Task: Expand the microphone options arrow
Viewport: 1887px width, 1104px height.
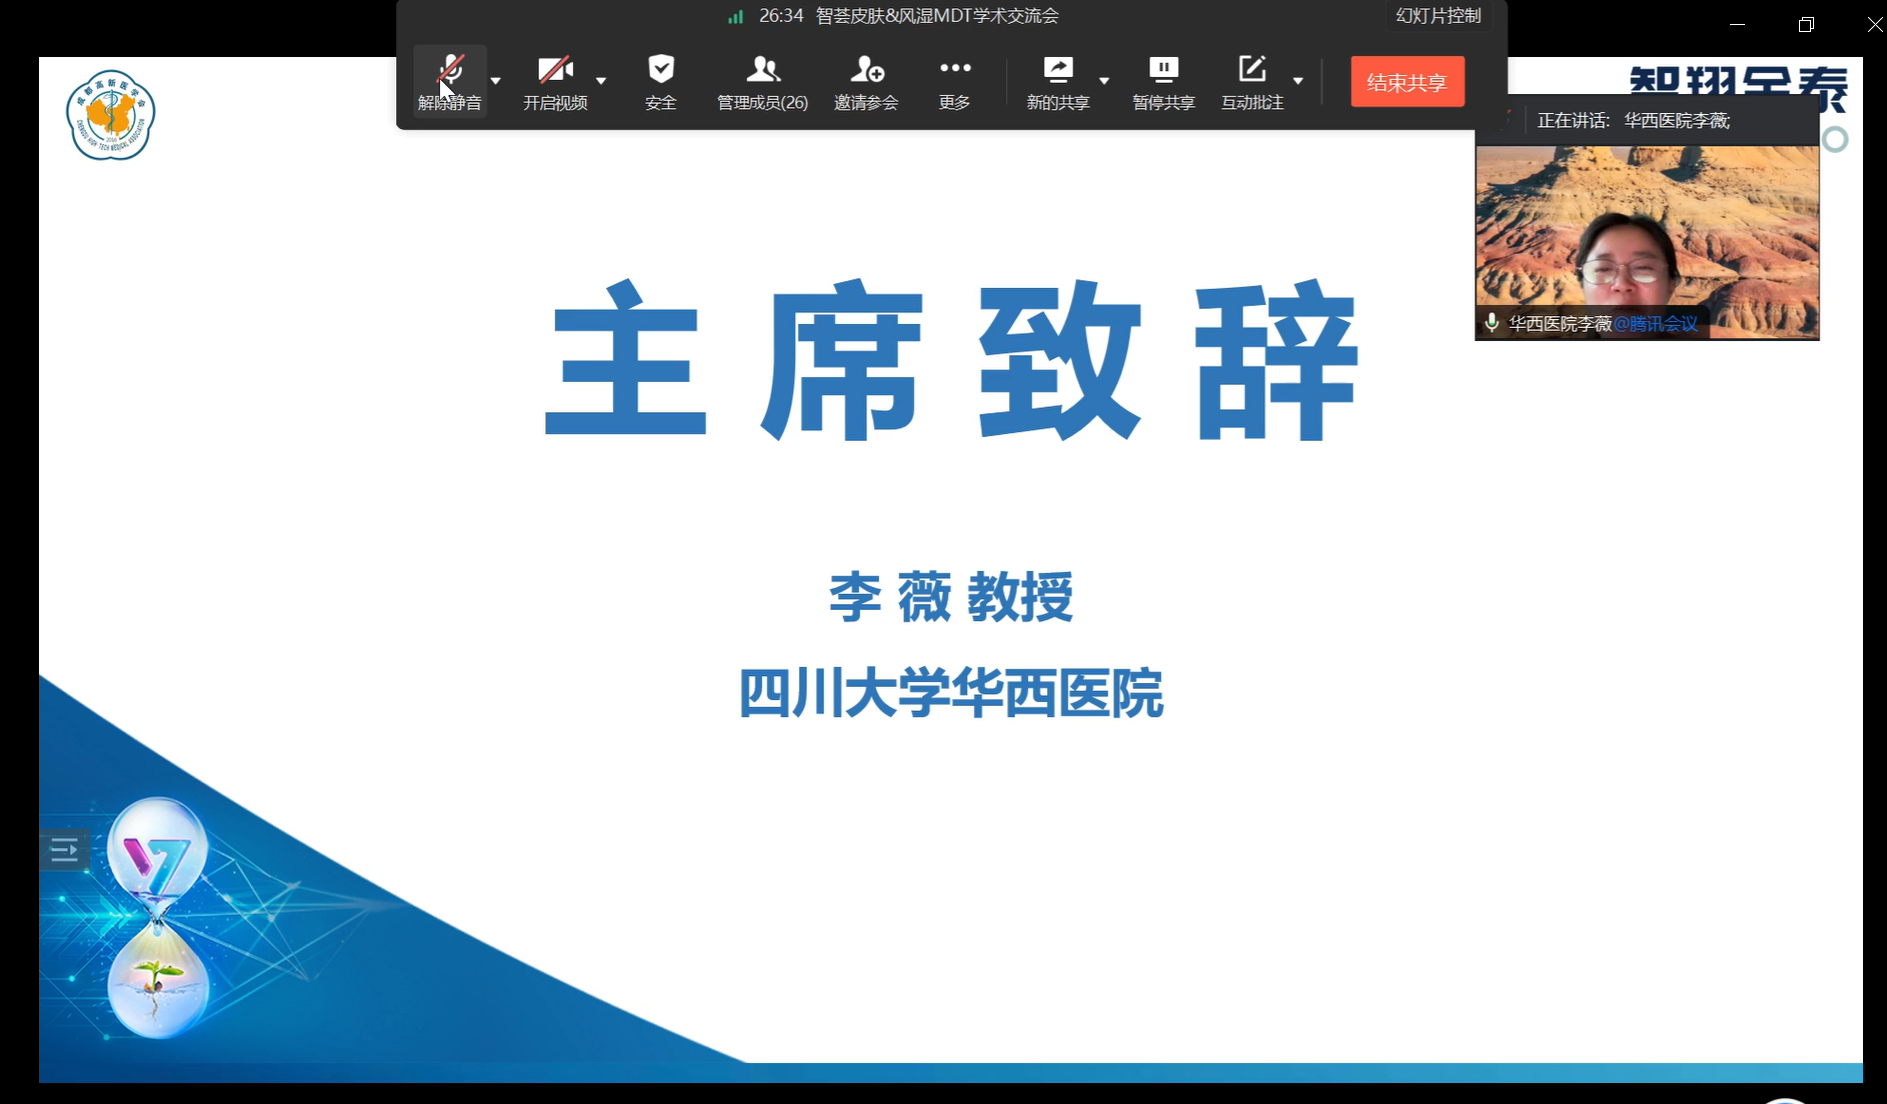Action: click(x=496, y=80)
